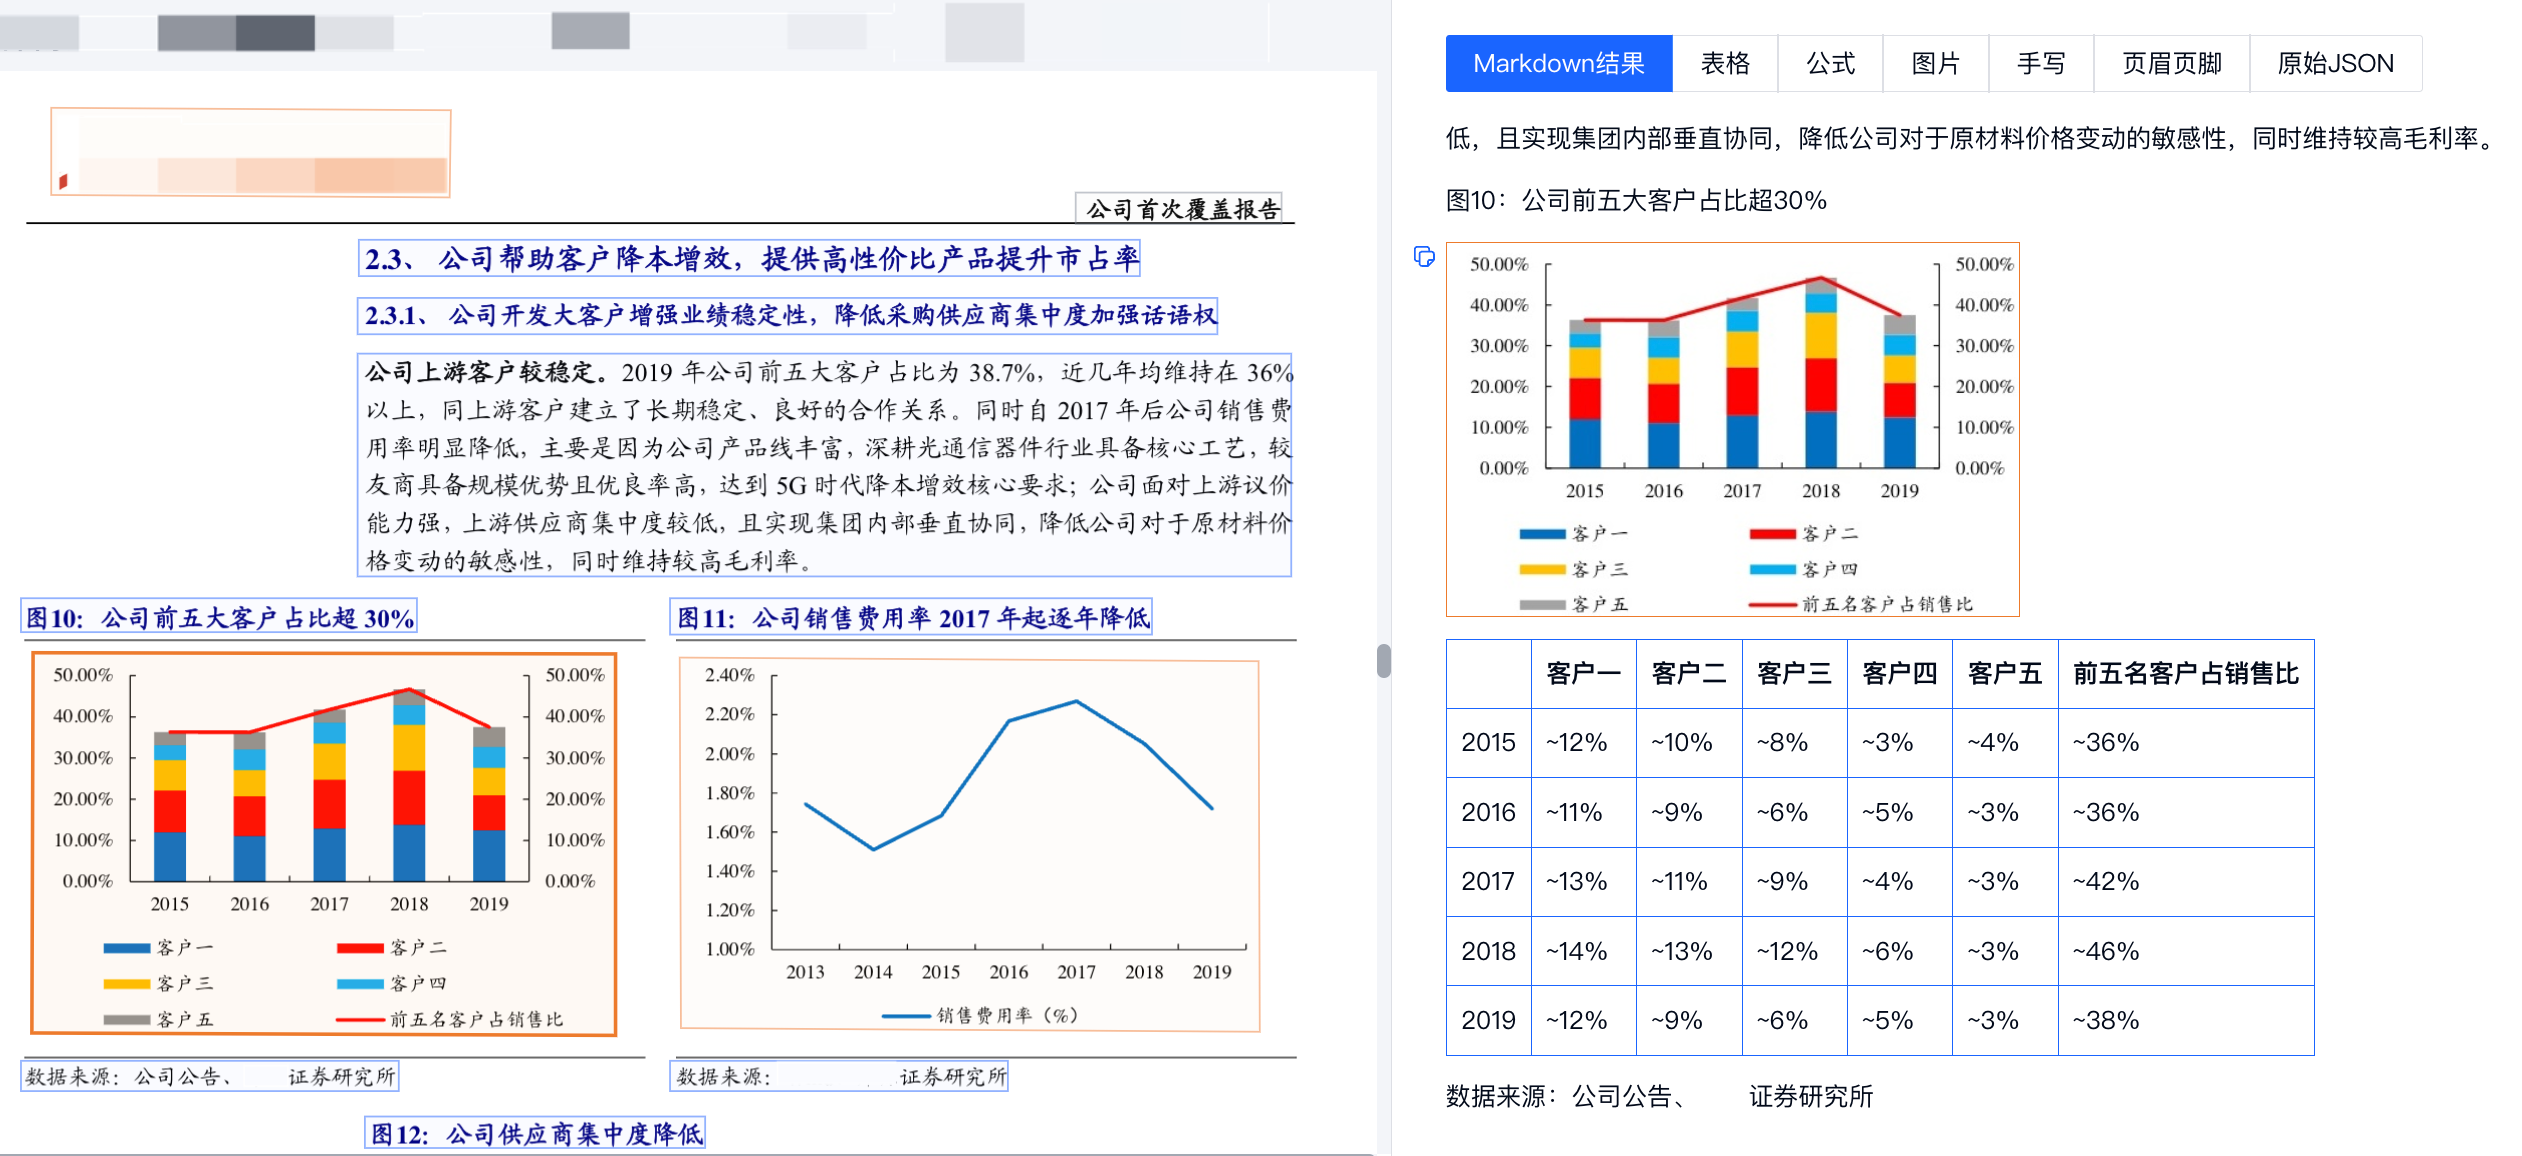This screenshot has width=2522, height=1156.
Task: Switch to the 图片 tab
Action: (x=1935, y=64)
